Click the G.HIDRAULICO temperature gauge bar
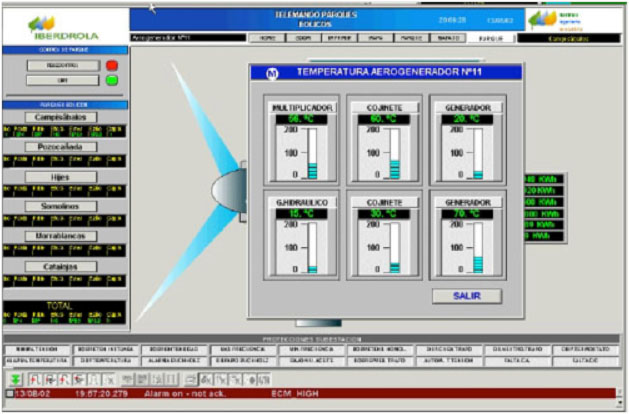 point(312,248)
